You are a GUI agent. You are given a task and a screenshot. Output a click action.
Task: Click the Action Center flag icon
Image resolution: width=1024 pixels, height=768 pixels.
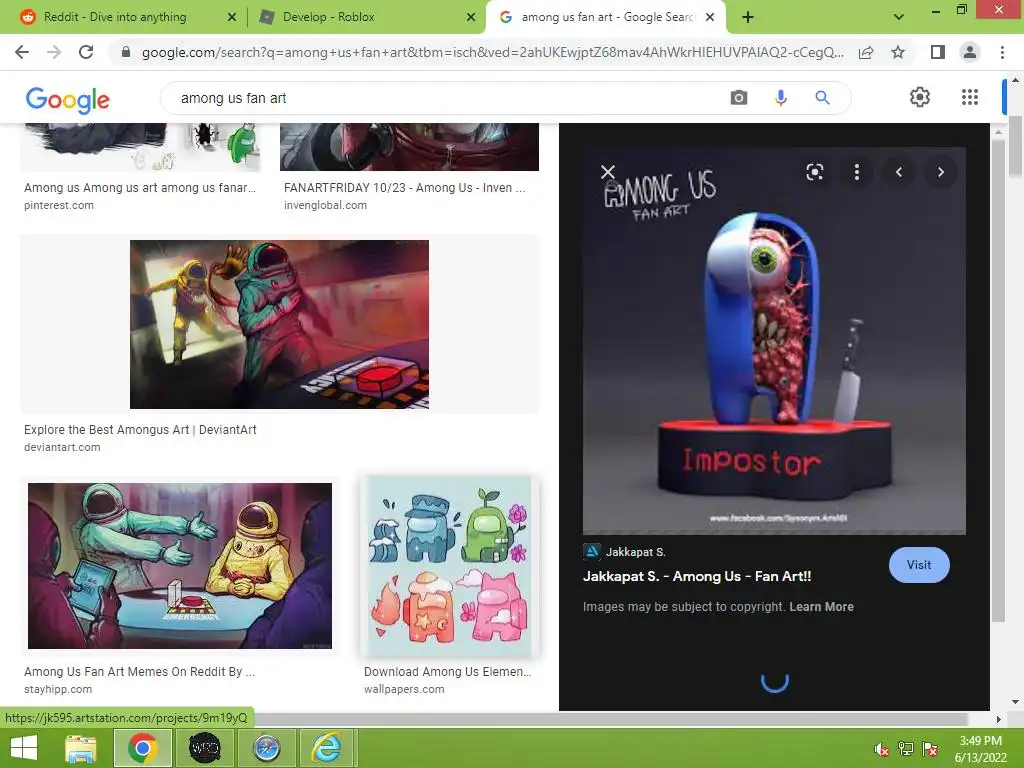click(x=930, y=749)
